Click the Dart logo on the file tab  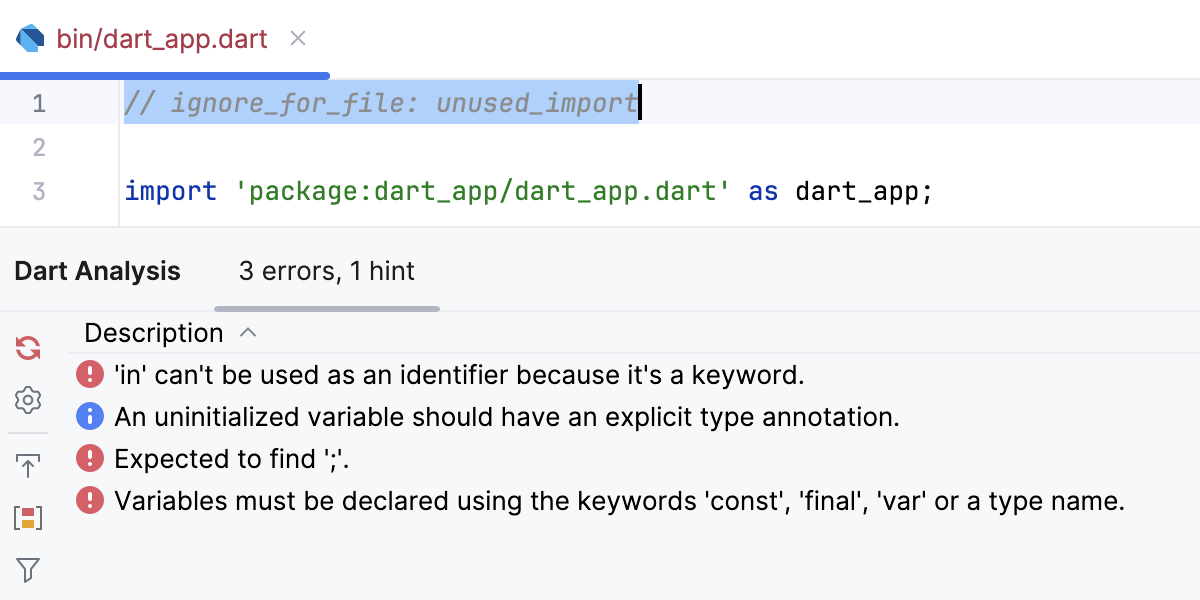coord(28,37)
